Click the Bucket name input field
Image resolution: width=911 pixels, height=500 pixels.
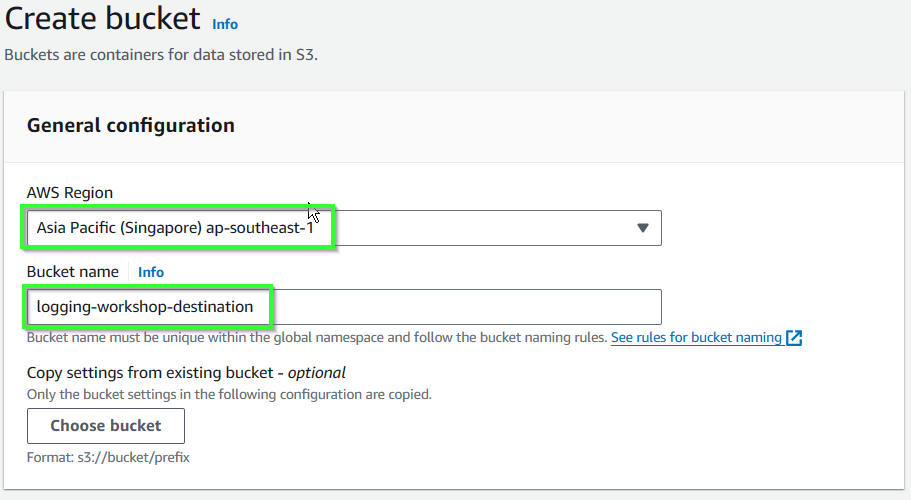344,307
